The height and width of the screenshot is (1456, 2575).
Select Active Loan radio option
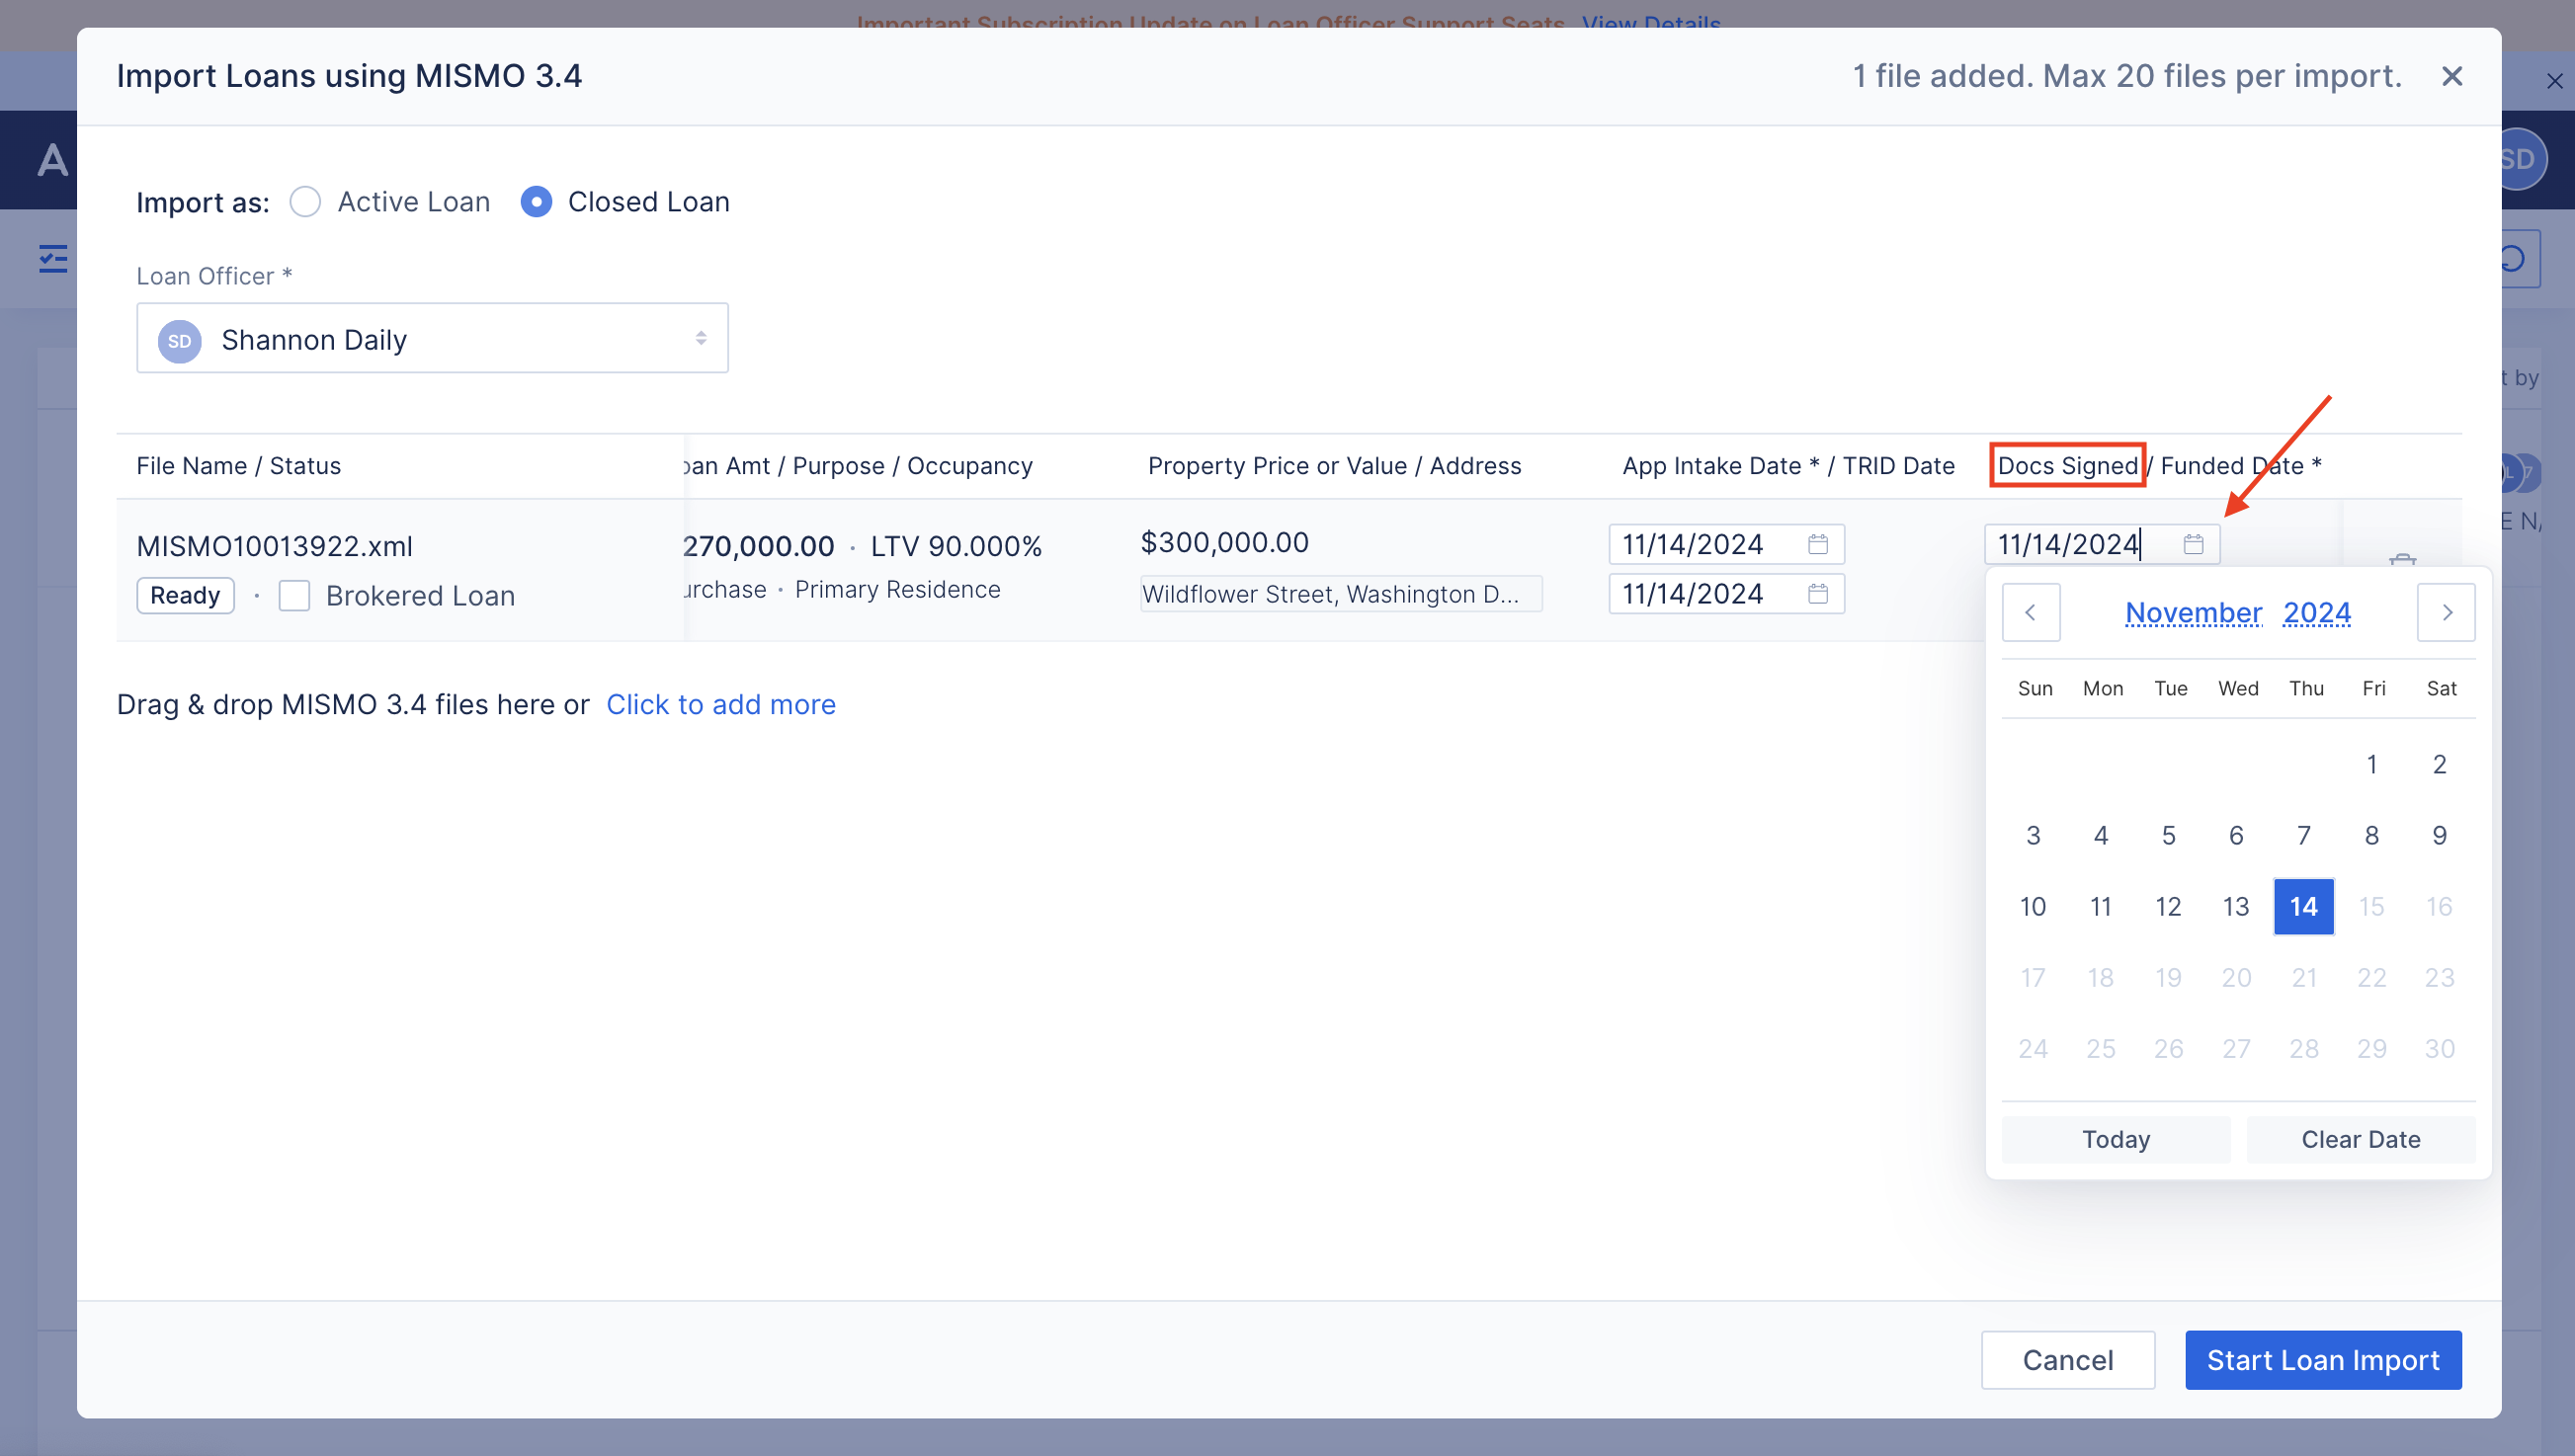tap(305, 202)
